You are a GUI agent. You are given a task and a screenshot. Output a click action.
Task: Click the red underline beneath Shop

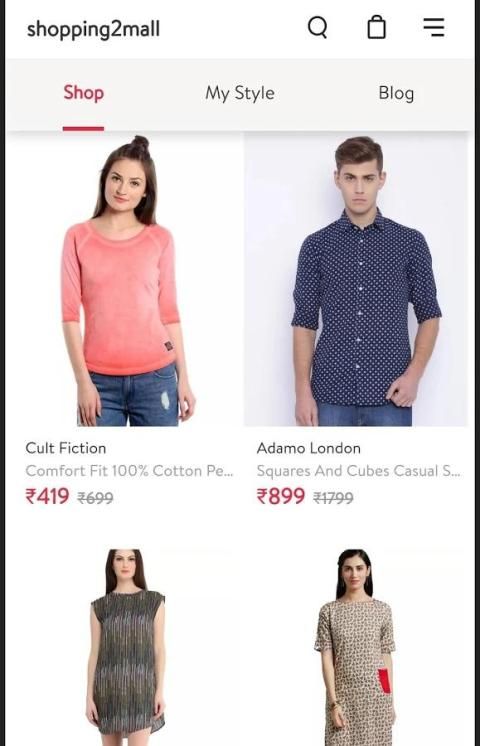click(83, 128)
